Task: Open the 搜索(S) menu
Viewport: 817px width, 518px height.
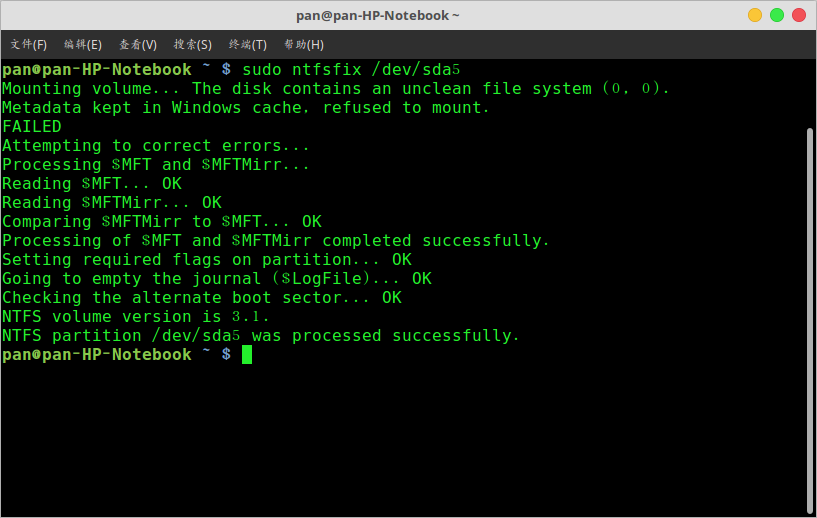Action: pos(193,44)
